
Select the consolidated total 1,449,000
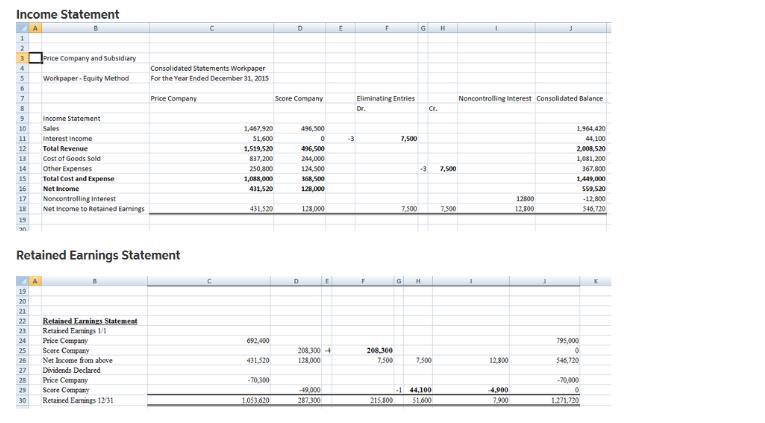(x=590, y=179)
